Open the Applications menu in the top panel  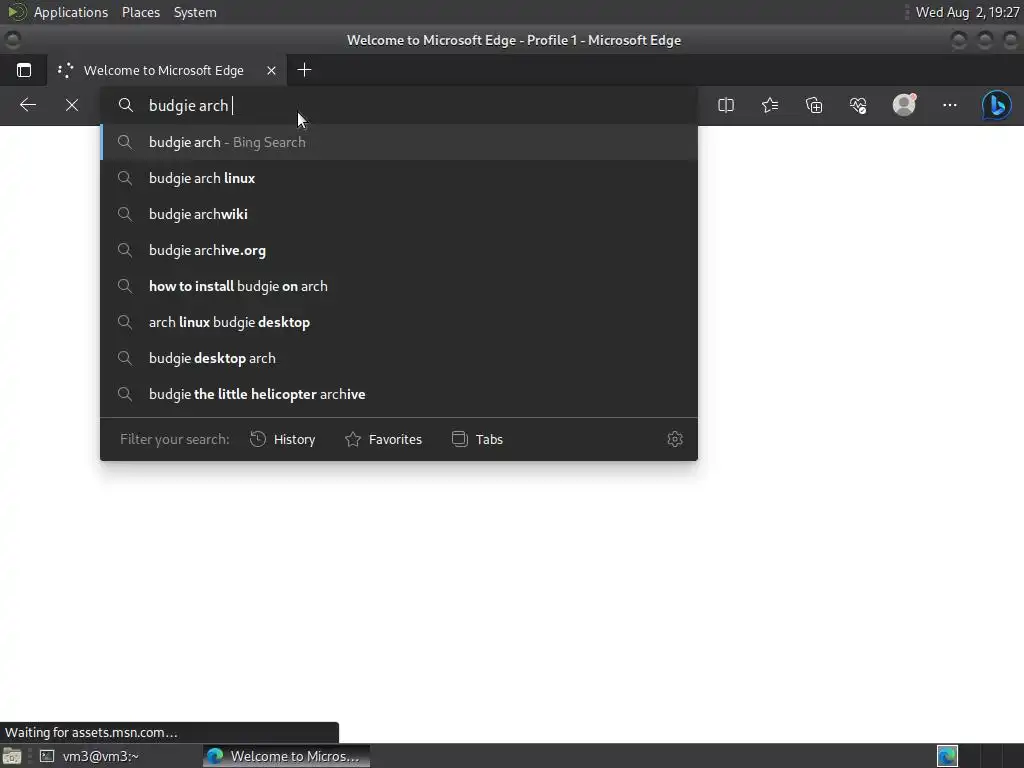[71, 12]
